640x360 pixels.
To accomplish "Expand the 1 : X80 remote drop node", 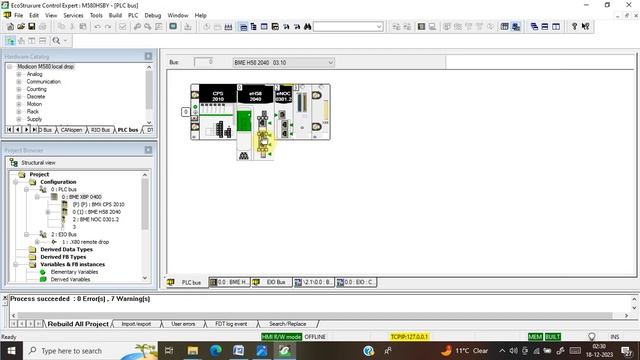I will [37, 242].
